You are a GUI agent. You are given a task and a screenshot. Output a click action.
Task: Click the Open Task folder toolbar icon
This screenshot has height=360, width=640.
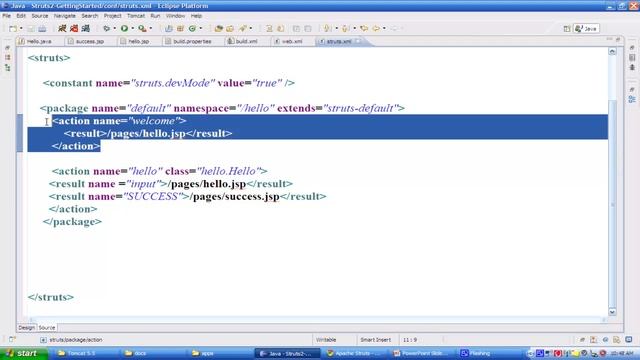[x=230, y=29]
